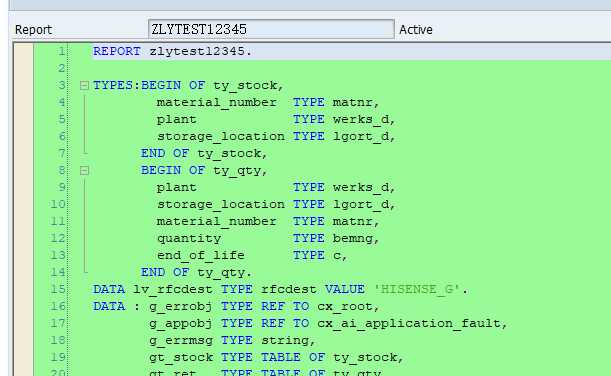The height and width of the screenshot is (376, 611).
Task: Click cx_ai_application_fault, on line 17
Action: pos(412,324)
